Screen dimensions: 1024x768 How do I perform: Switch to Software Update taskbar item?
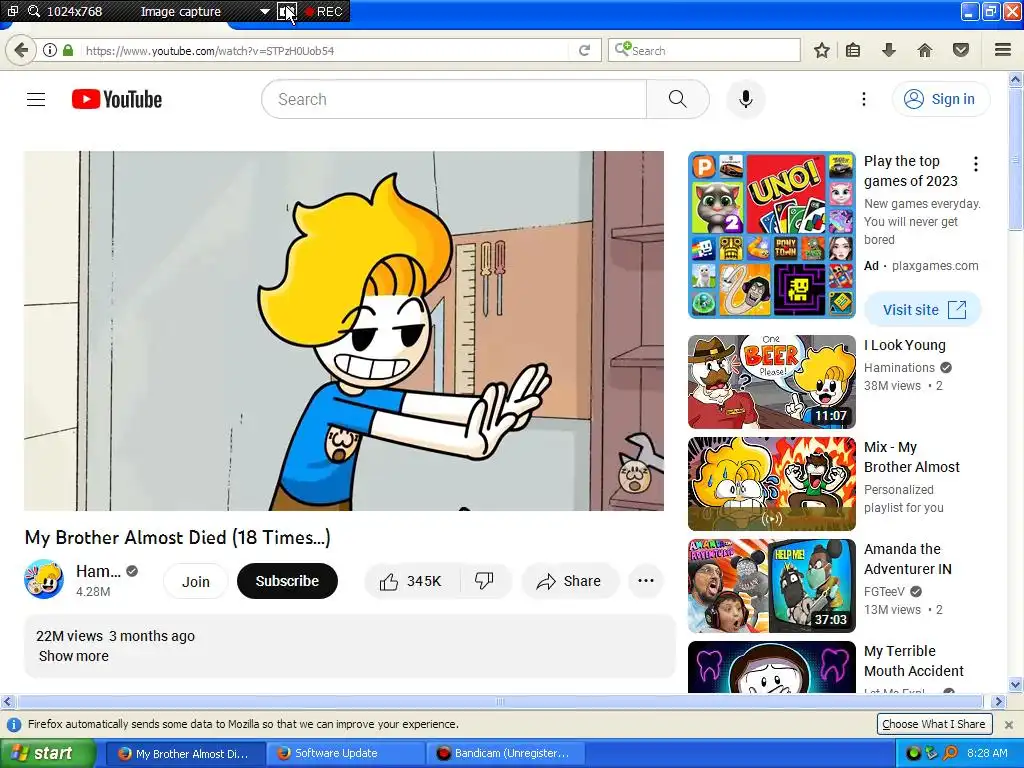point(346,754)
